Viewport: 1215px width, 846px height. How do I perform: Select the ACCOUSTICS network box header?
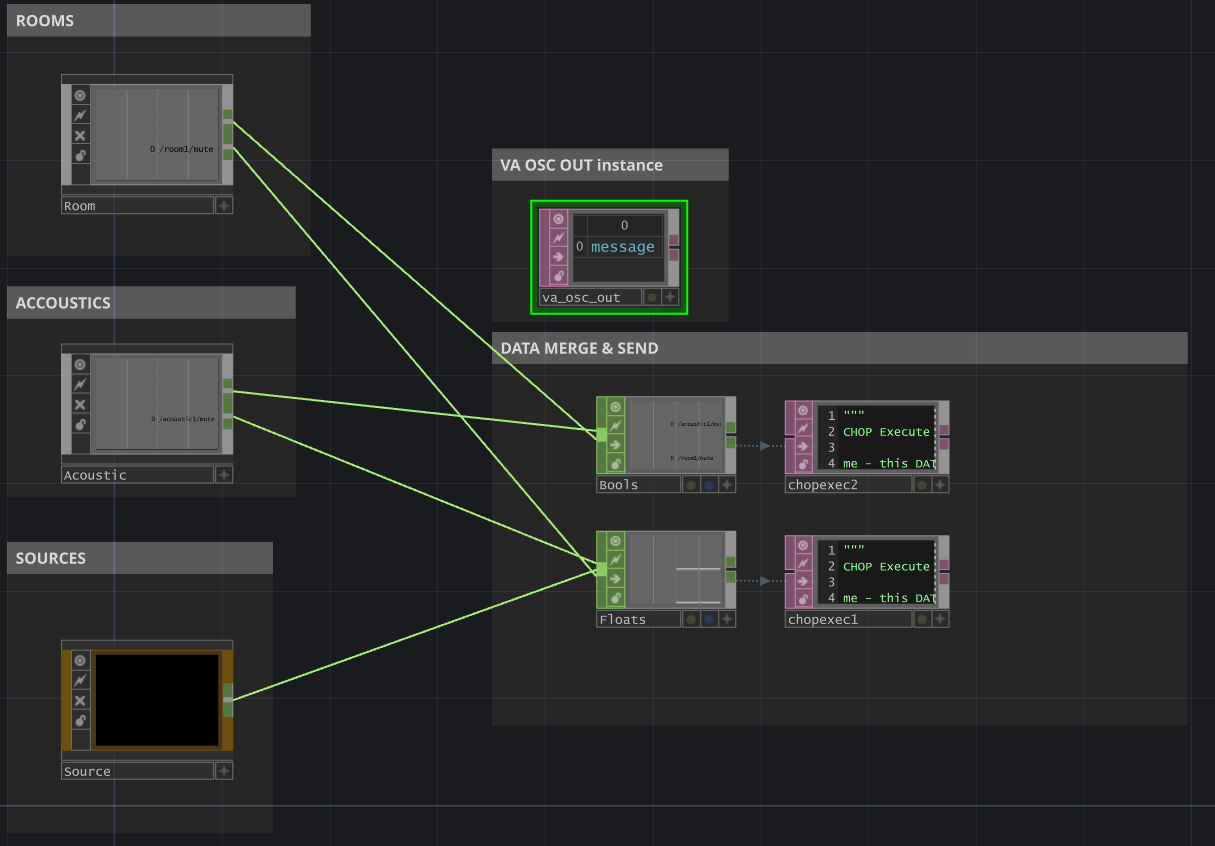[x=63, y=303]
